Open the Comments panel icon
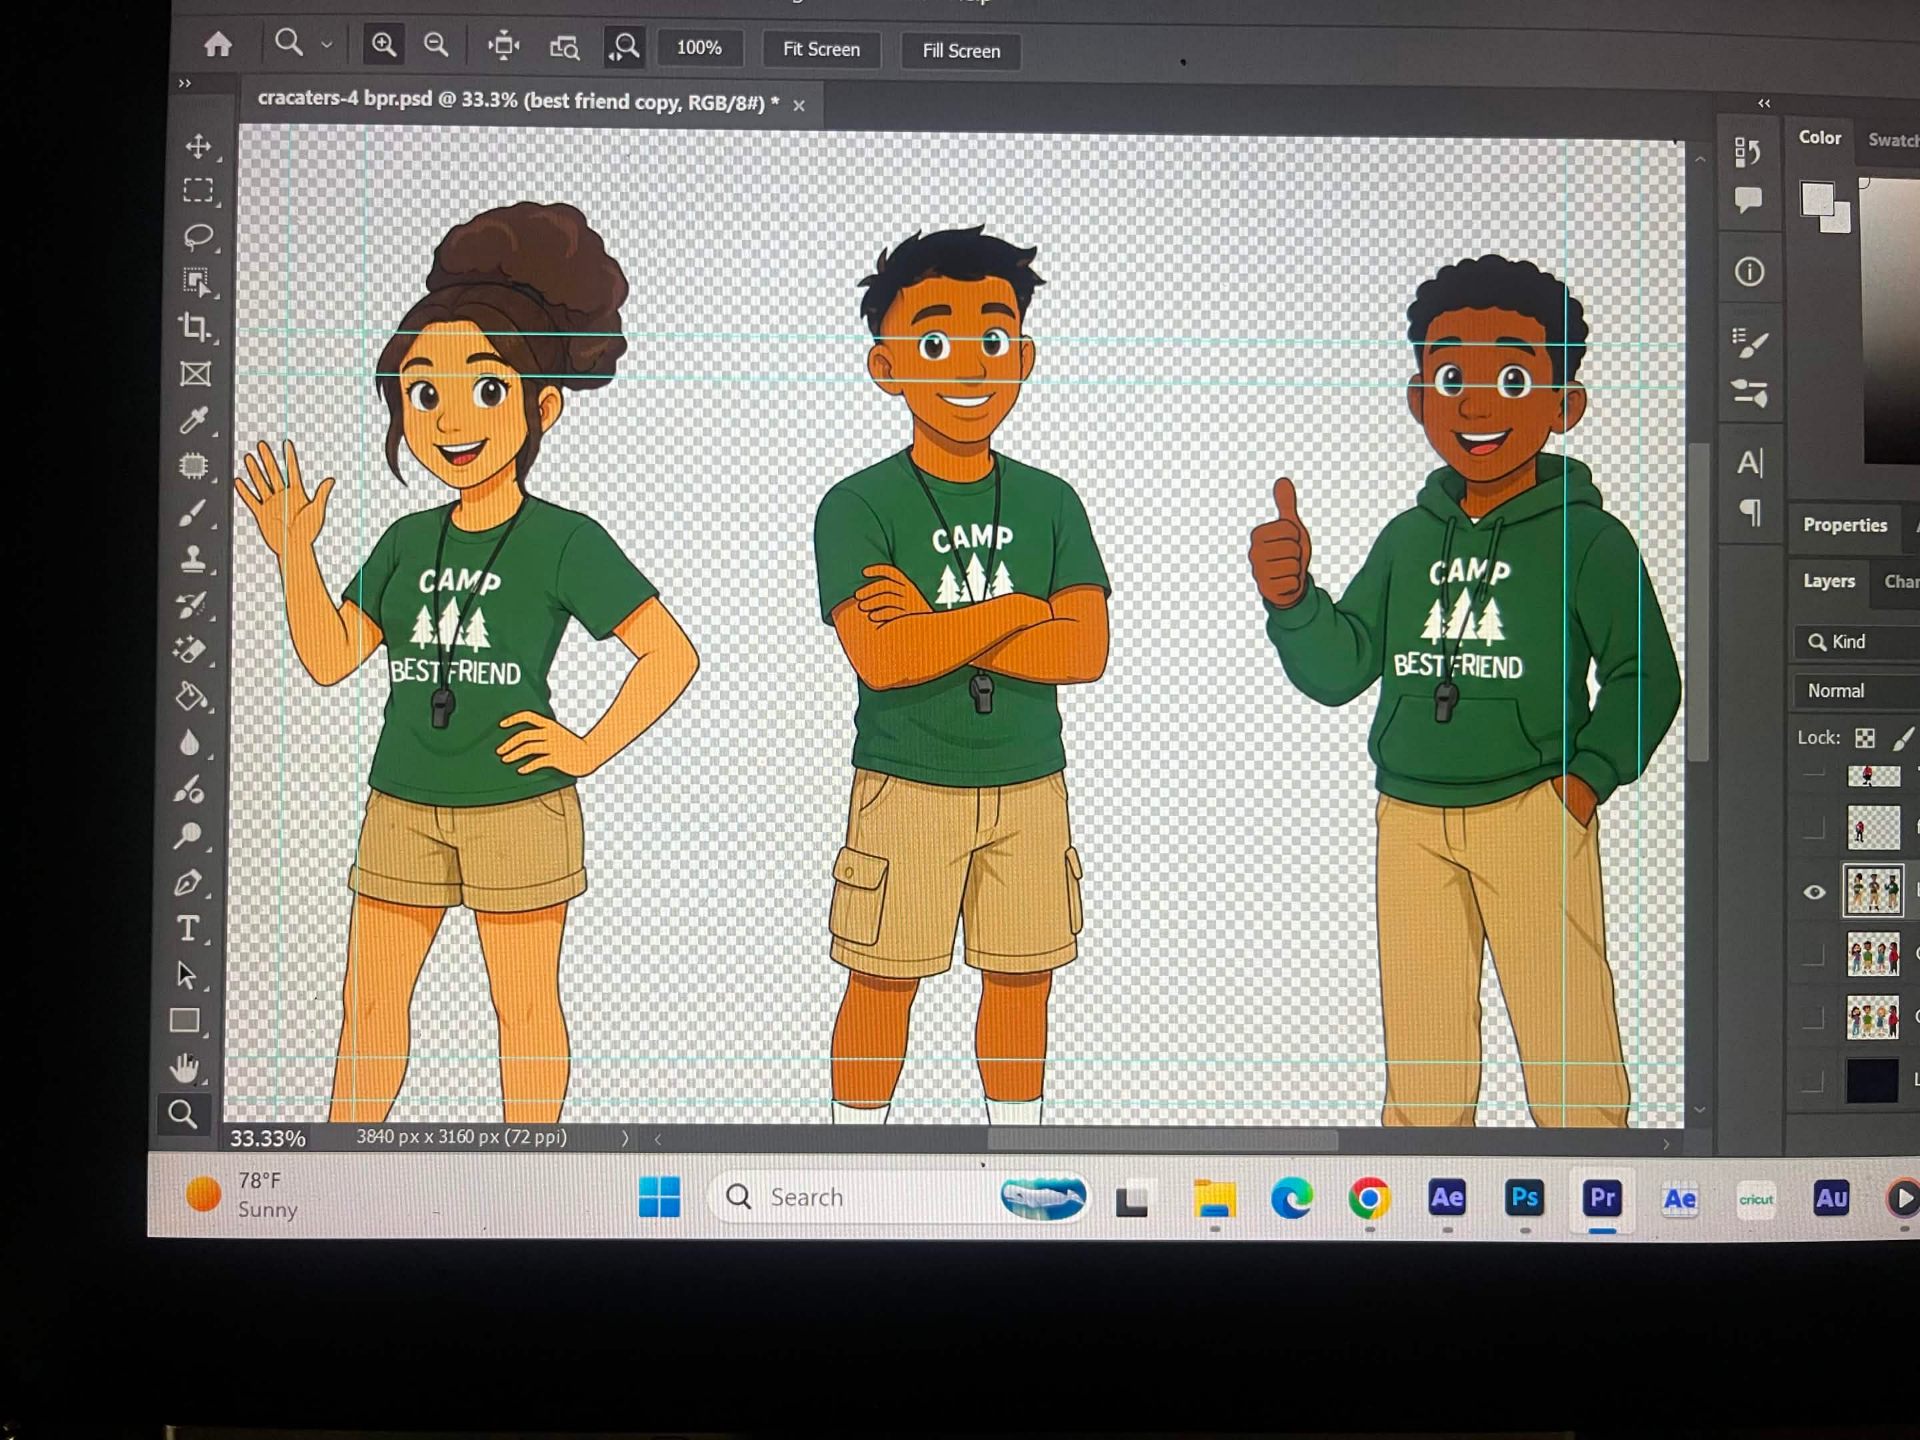Image resolution: width=1920 pixels, height=1440 pixels. pyautogui.click(x=1749, y=200)
